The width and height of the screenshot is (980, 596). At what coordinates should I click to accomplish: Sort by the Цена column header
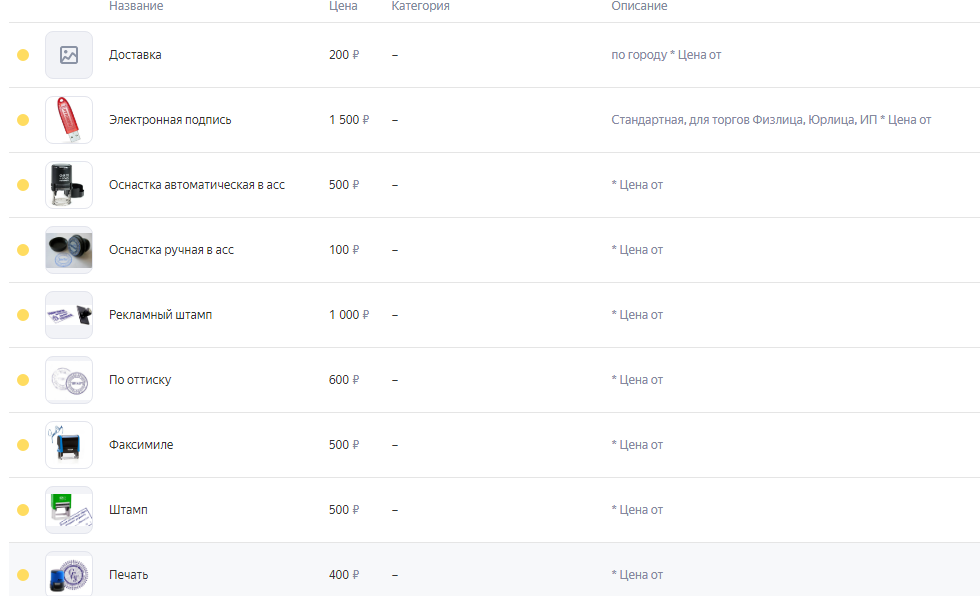pyautogui.click(x=343, y=6)
